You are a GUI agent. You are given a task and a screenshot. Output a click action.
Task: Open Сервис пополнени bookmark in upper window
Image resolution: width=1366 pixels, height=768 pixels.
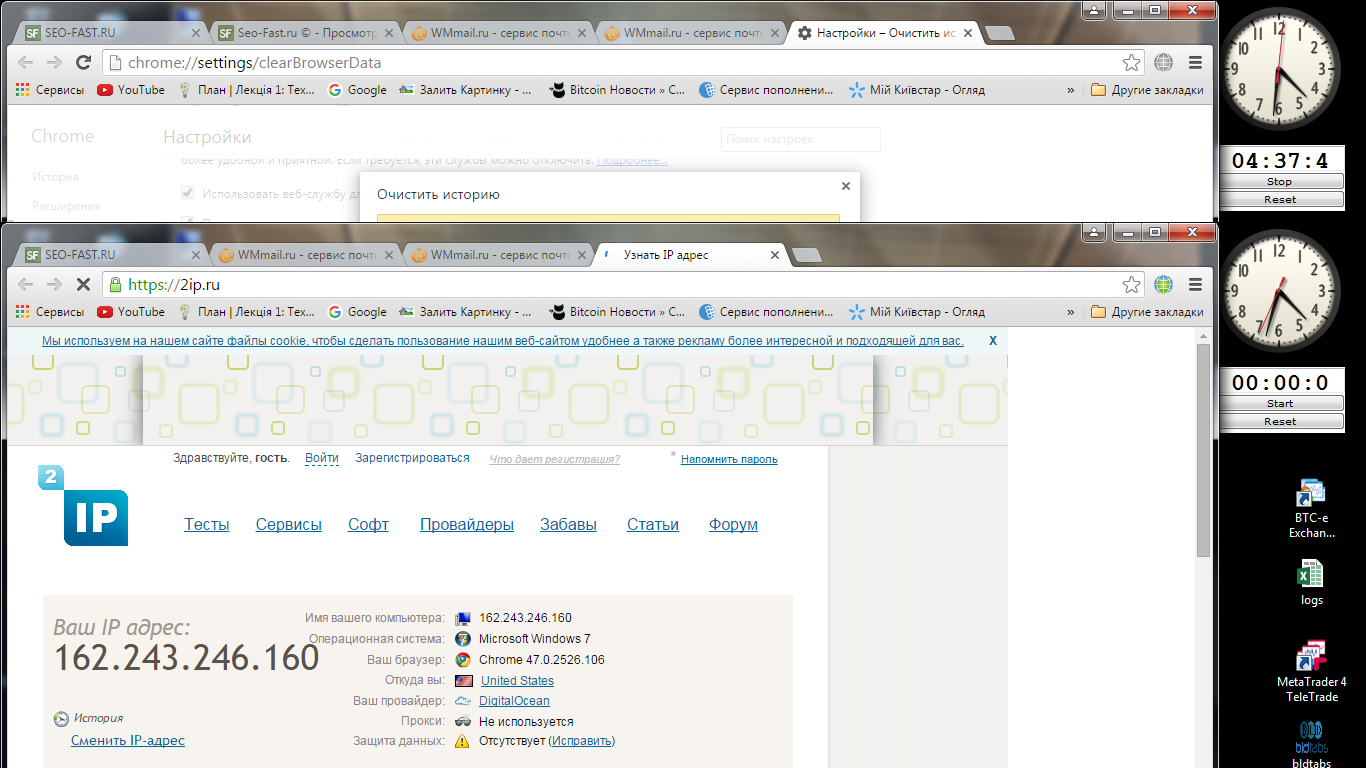click(x=766, y=90)
